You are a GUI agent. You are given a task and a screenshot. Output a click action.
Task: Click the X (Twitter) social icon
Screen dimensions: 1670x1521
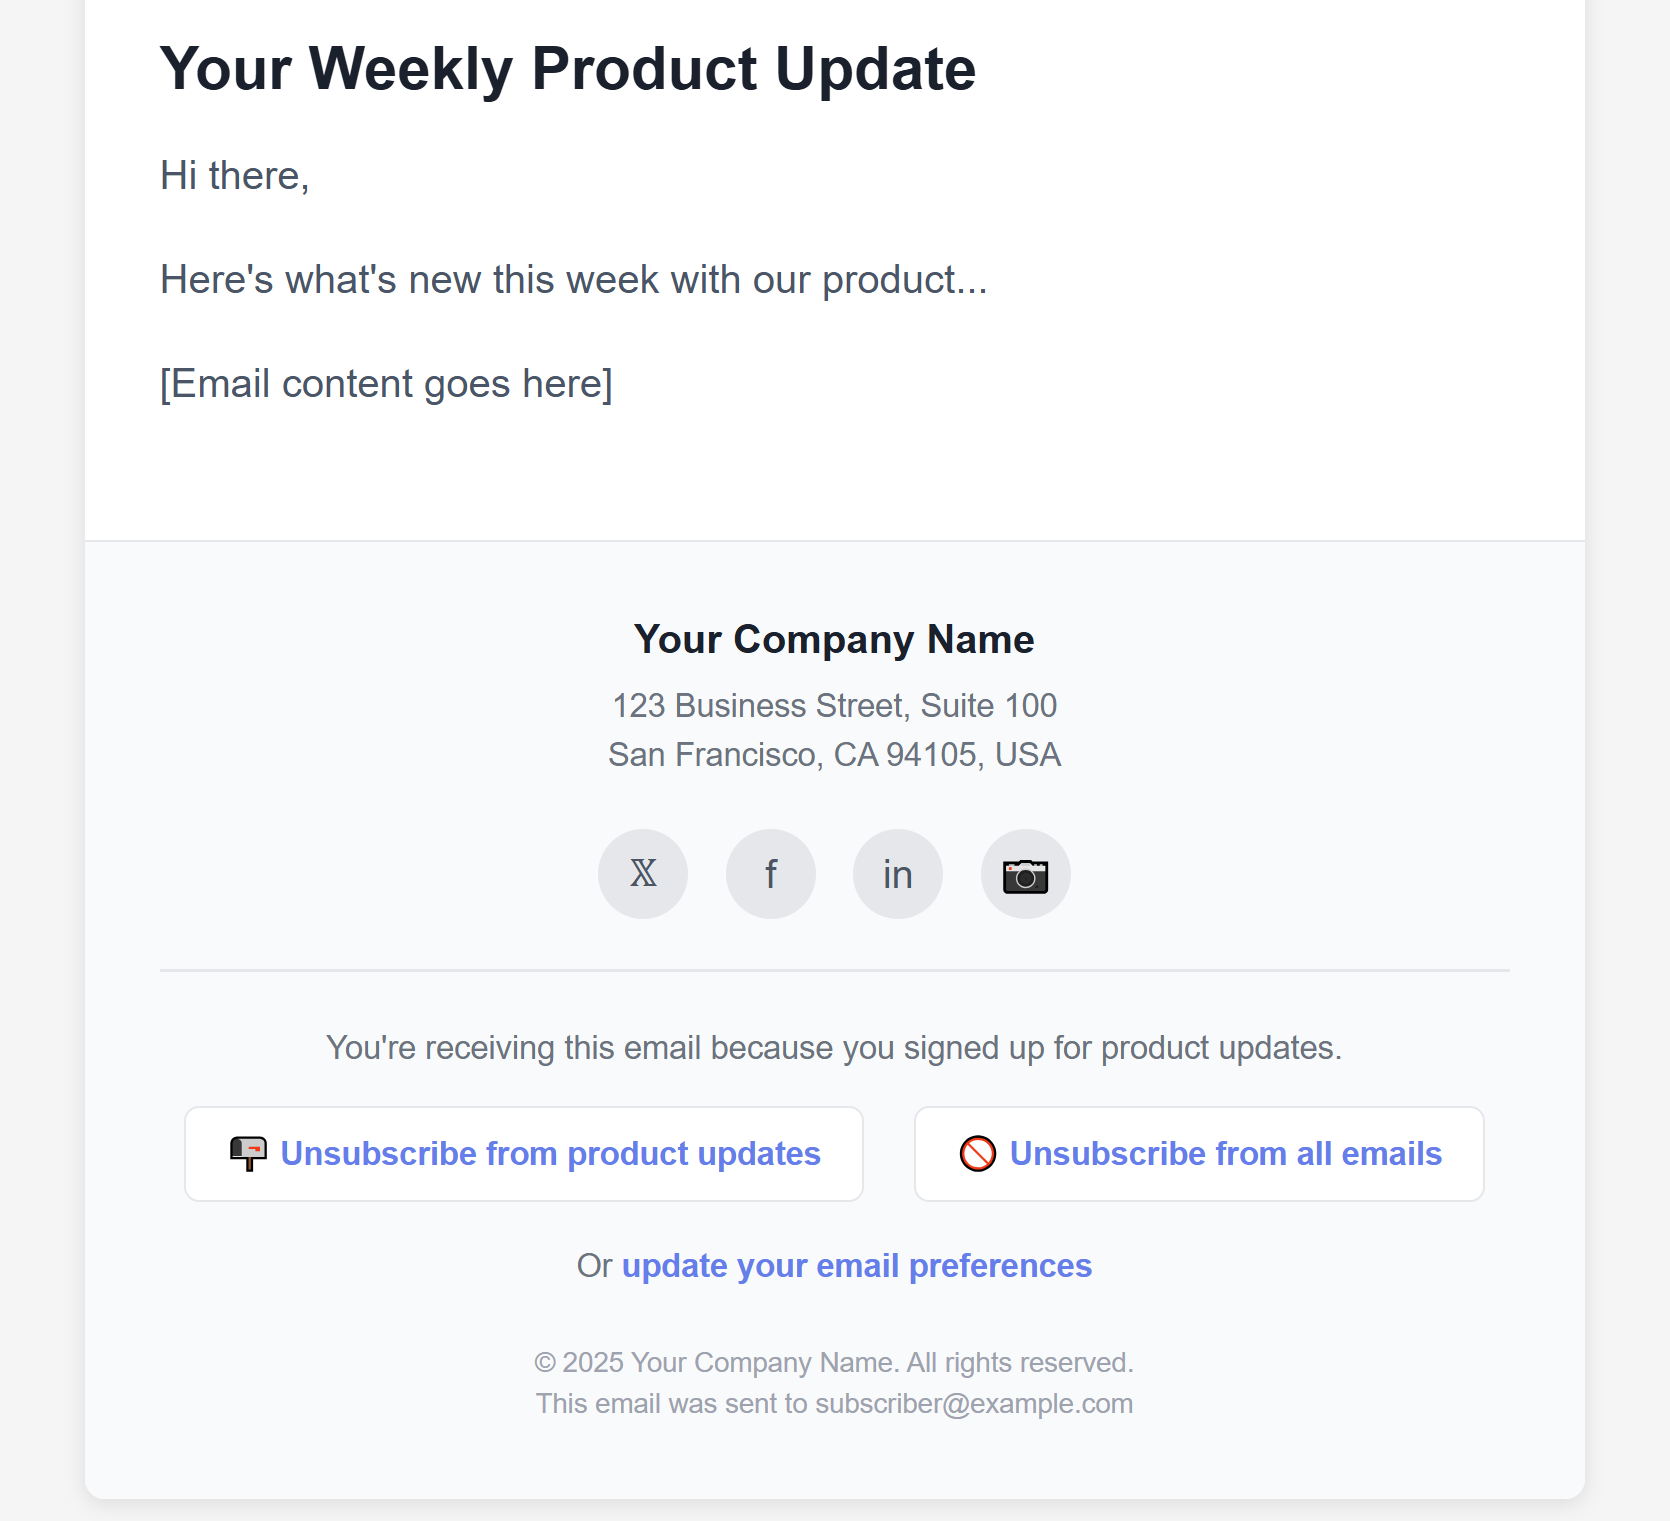(643, 874)
